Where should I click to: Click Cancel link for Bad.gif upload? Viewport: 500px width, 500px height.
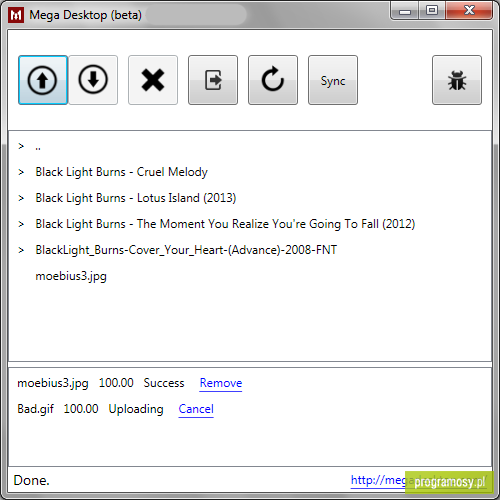[196, 409]
